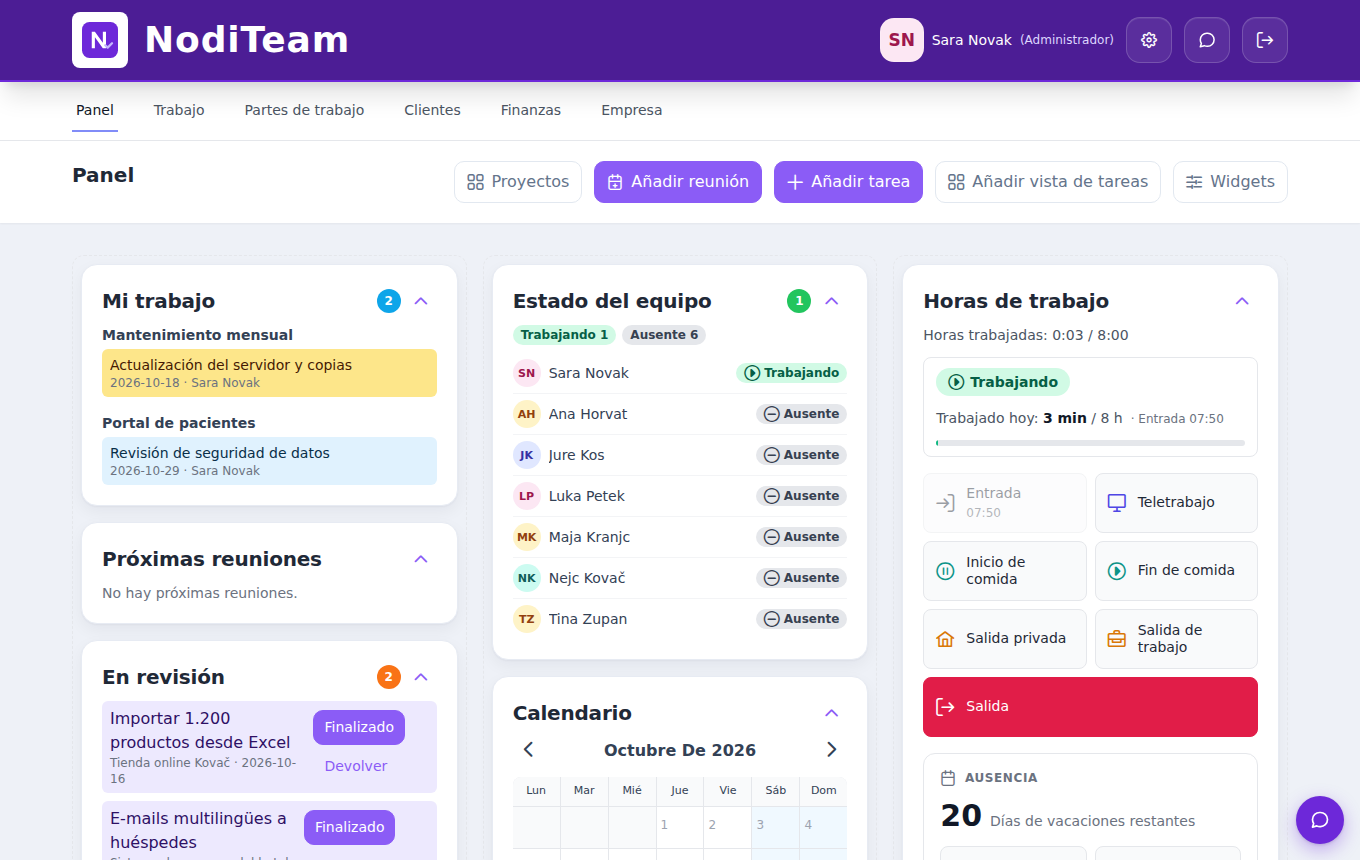Click the work hours progress bar
This screenshot has height=860, width=1360.
point(1090,442)
